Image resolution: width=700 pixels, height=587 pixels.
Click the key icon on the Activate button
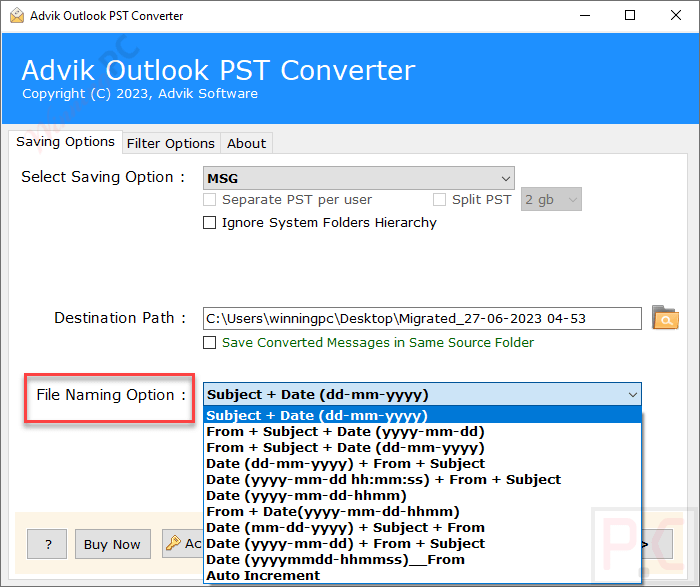pyautogui.click(x=173, y=543)
